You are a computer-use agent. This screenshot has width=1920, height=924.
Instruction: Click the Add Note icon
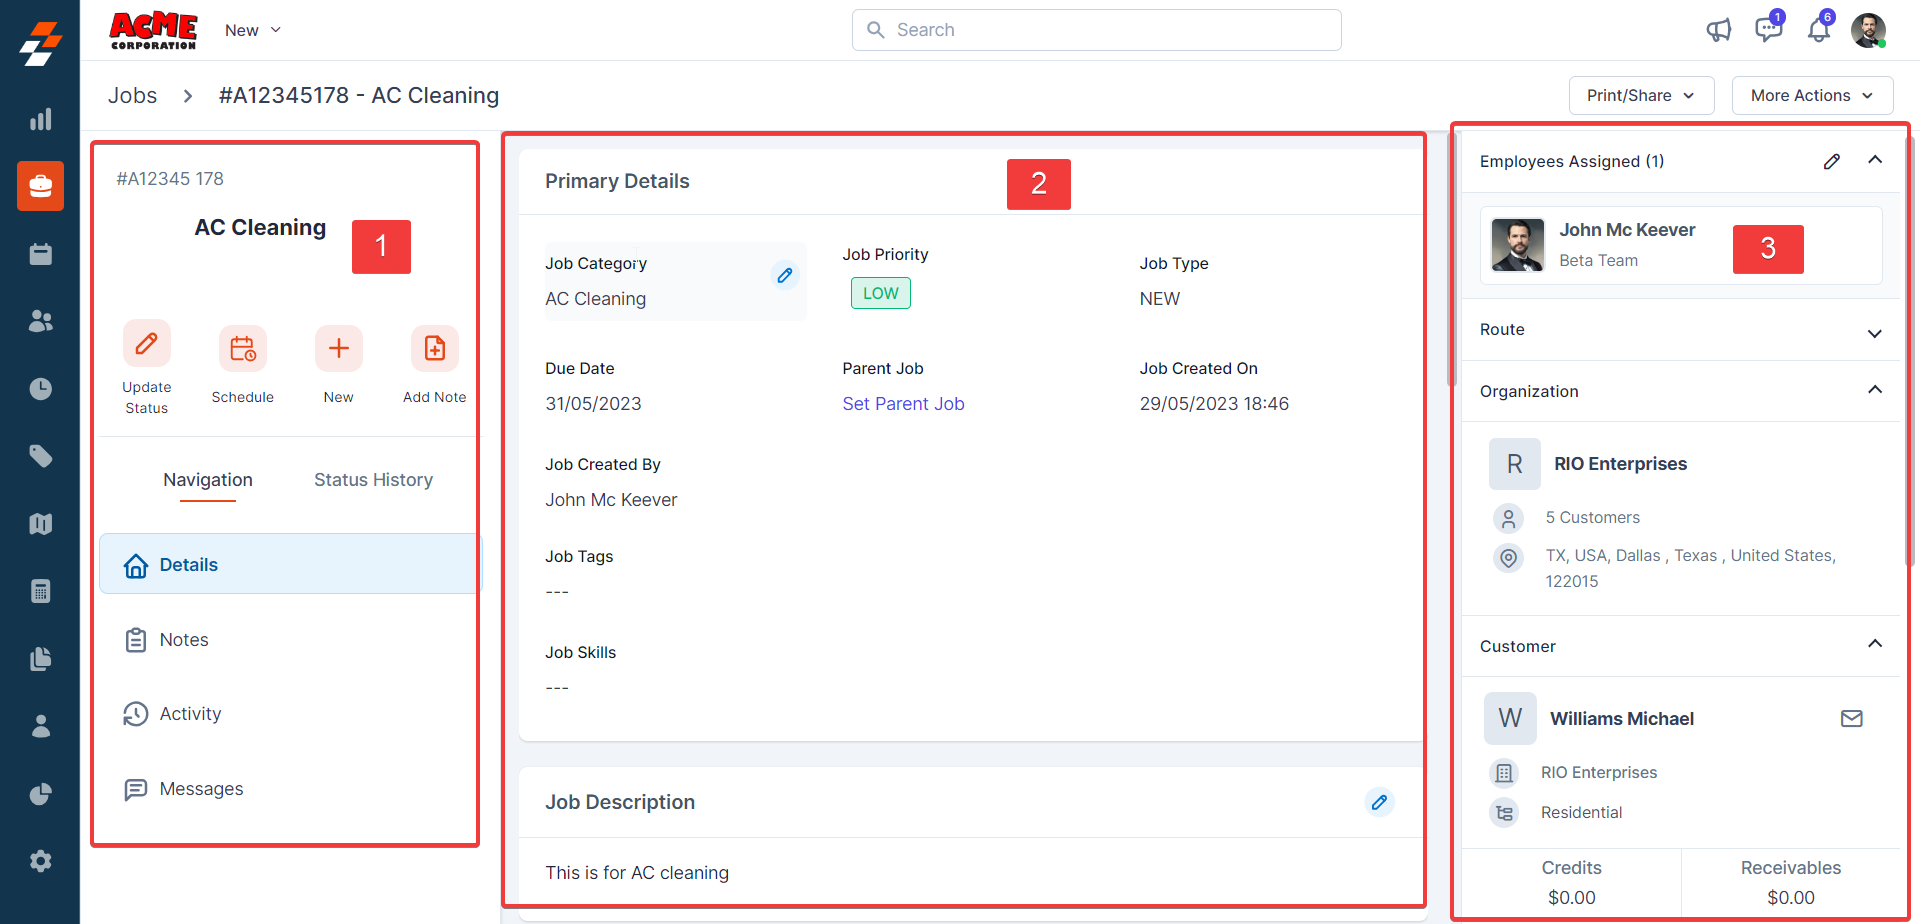pos(434,349)
